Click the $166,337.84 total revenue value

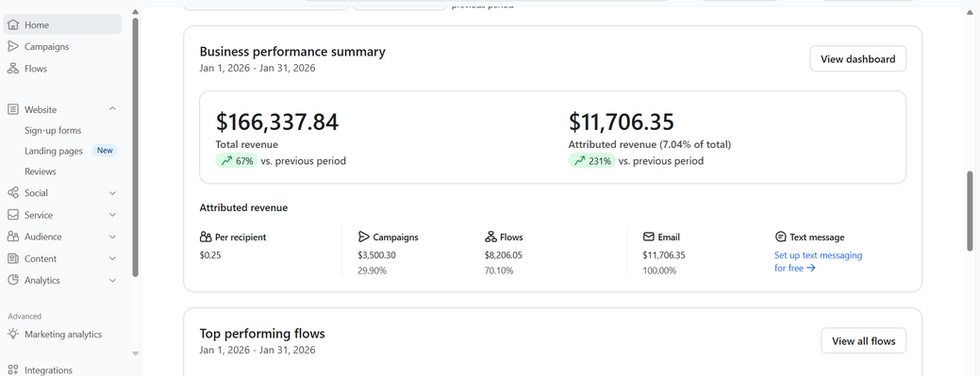pos(277,122)
